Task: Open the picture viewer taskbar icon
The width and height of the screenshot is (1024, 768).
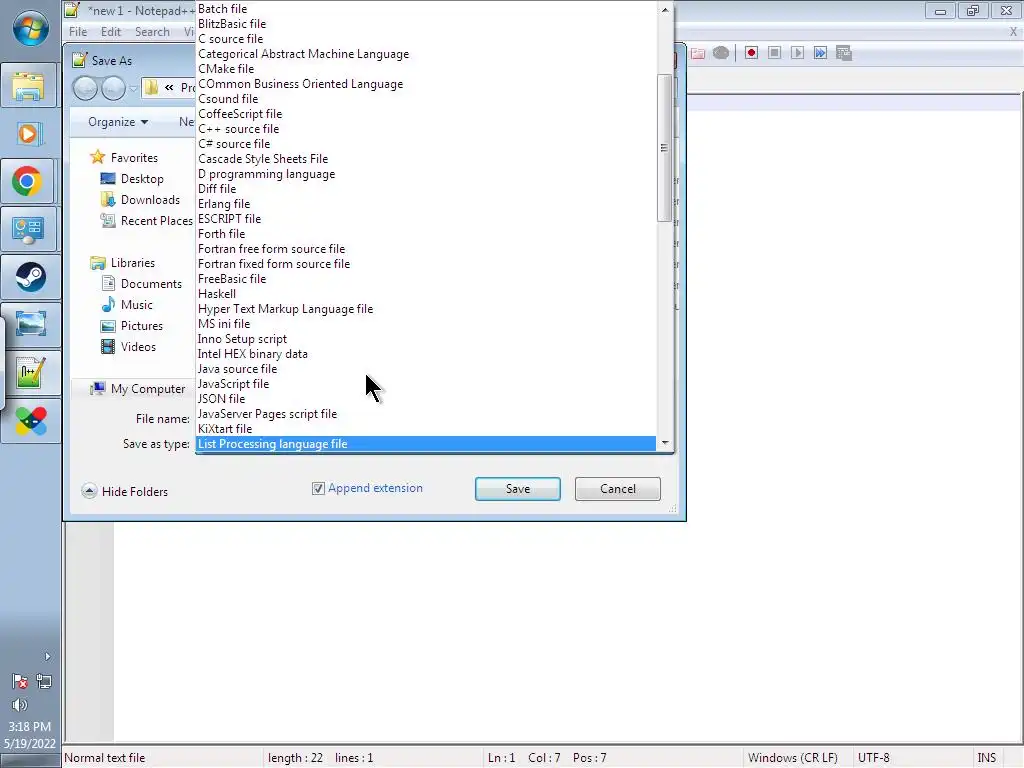Action: point(31,325)
